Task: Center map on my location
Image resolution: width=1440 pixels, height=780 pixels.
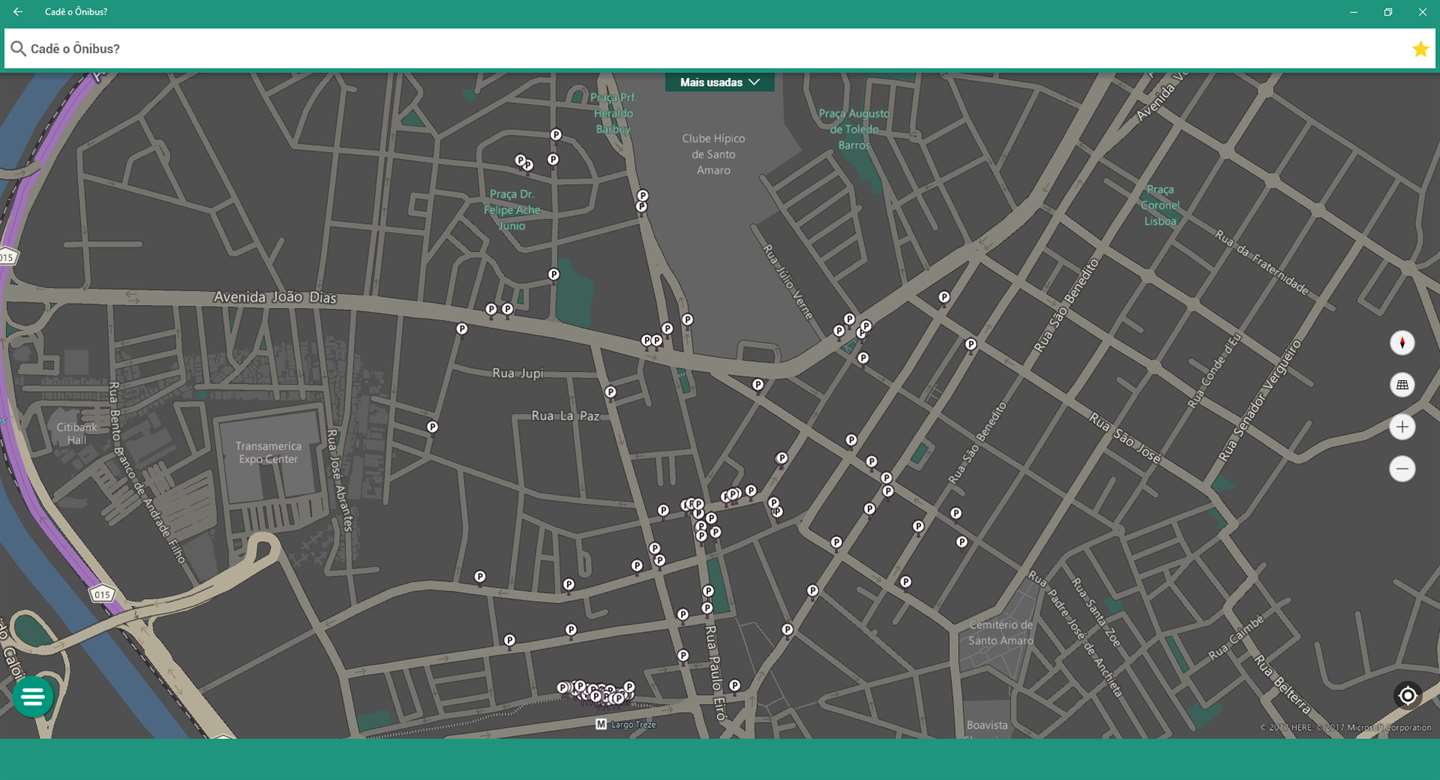Action: pos(1407,695)
